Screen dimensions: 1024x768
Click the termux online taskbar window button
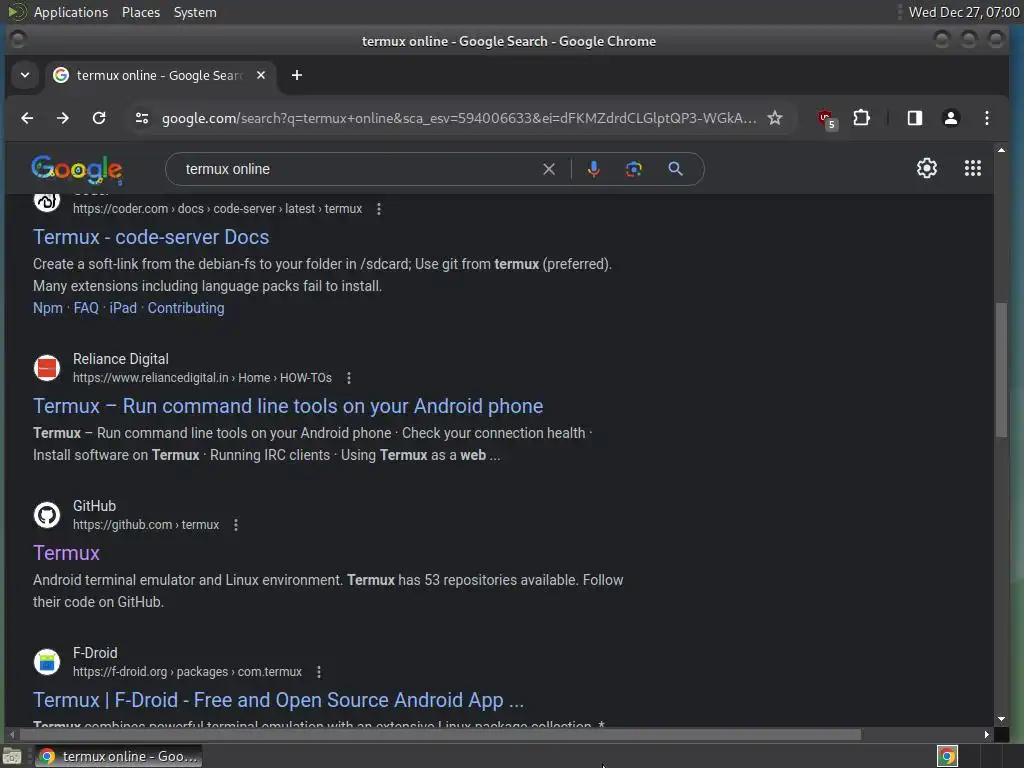[x=118, y=756]
